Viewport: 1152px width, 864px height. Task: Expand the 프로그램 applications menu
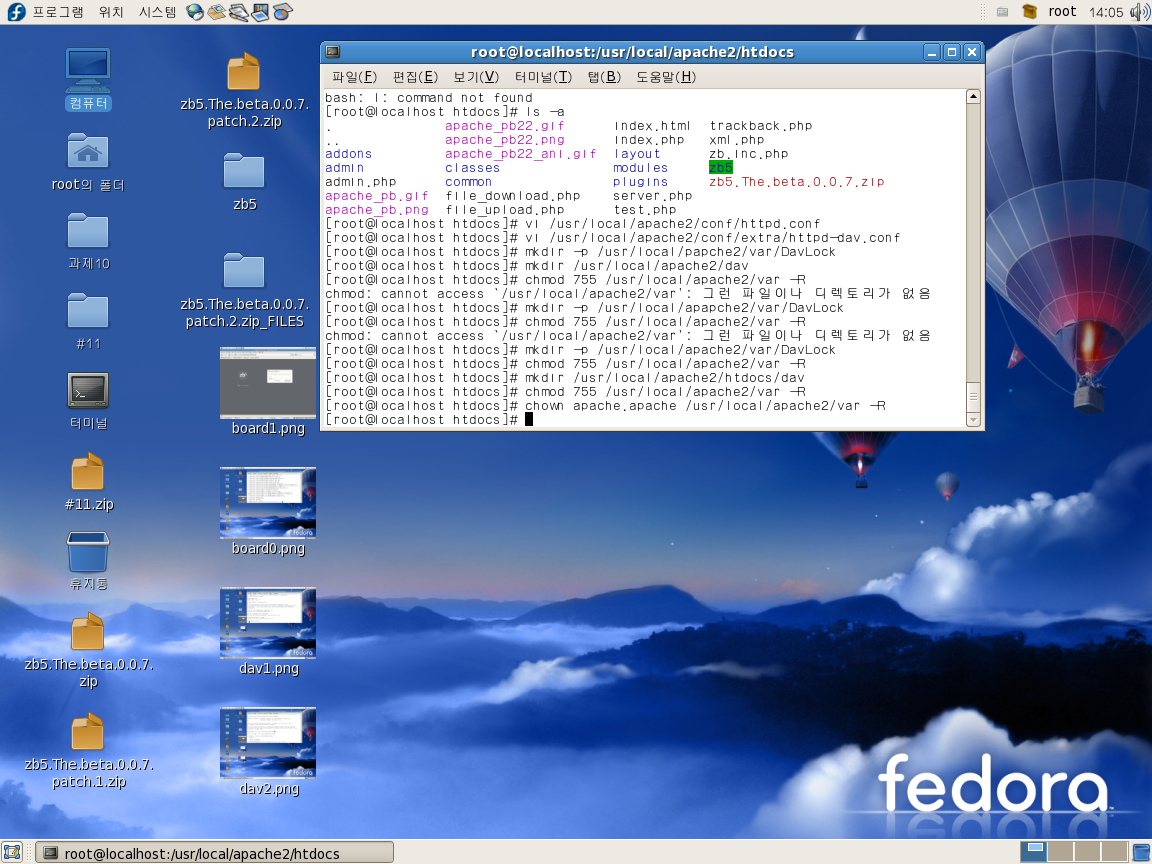58,12
